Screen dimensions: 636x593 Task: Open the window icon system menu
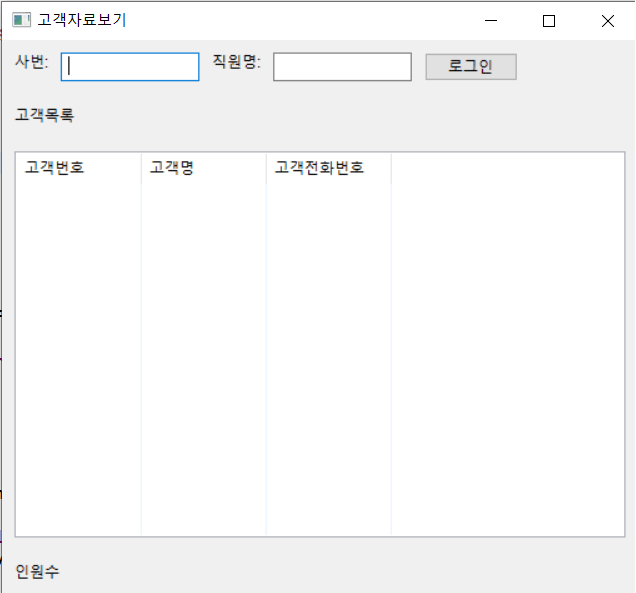tap(21, 20)
